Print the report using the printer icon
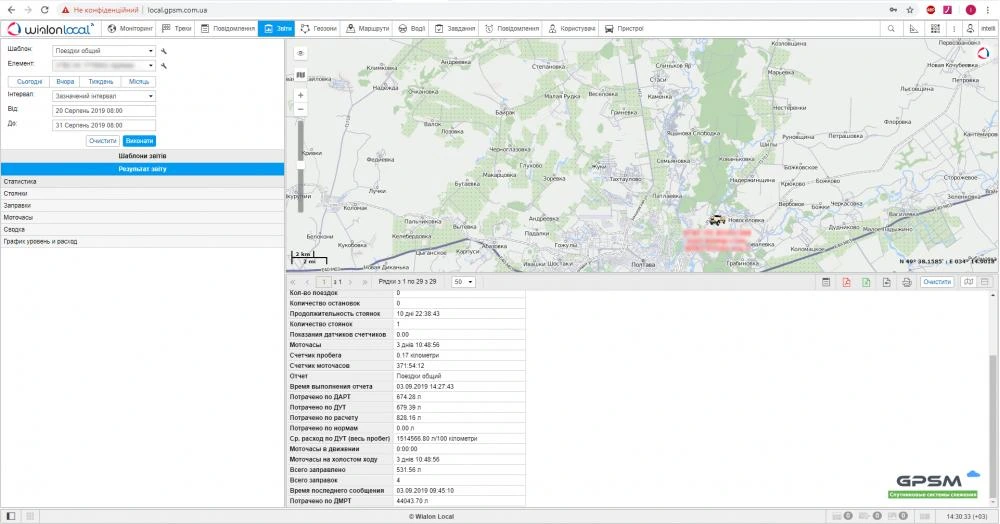Screen dimensions: 1000x524 906,283
